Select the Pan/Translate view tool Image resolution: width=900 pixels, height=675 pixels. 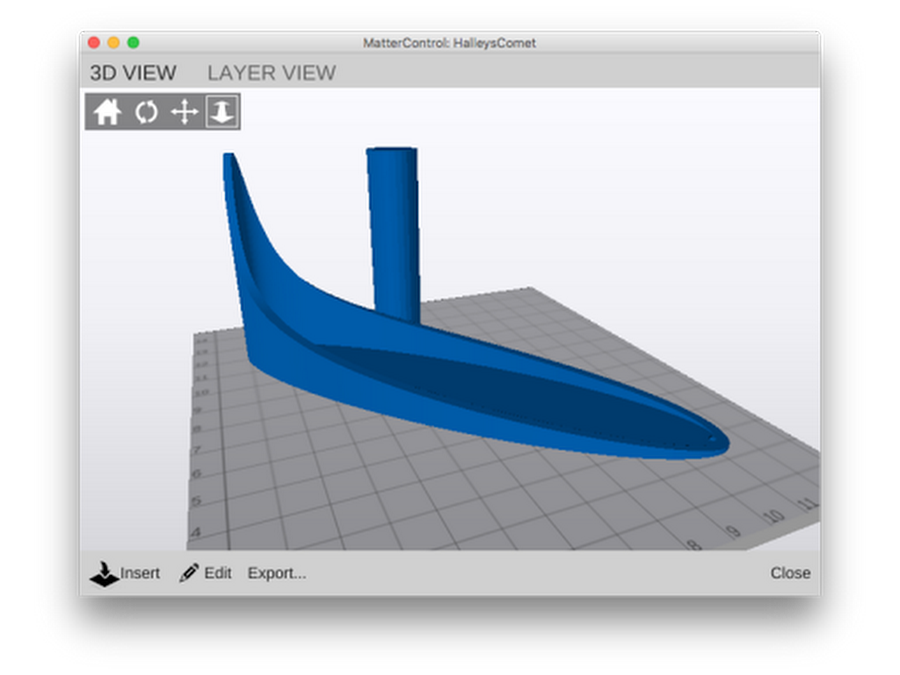click(184, 111)
